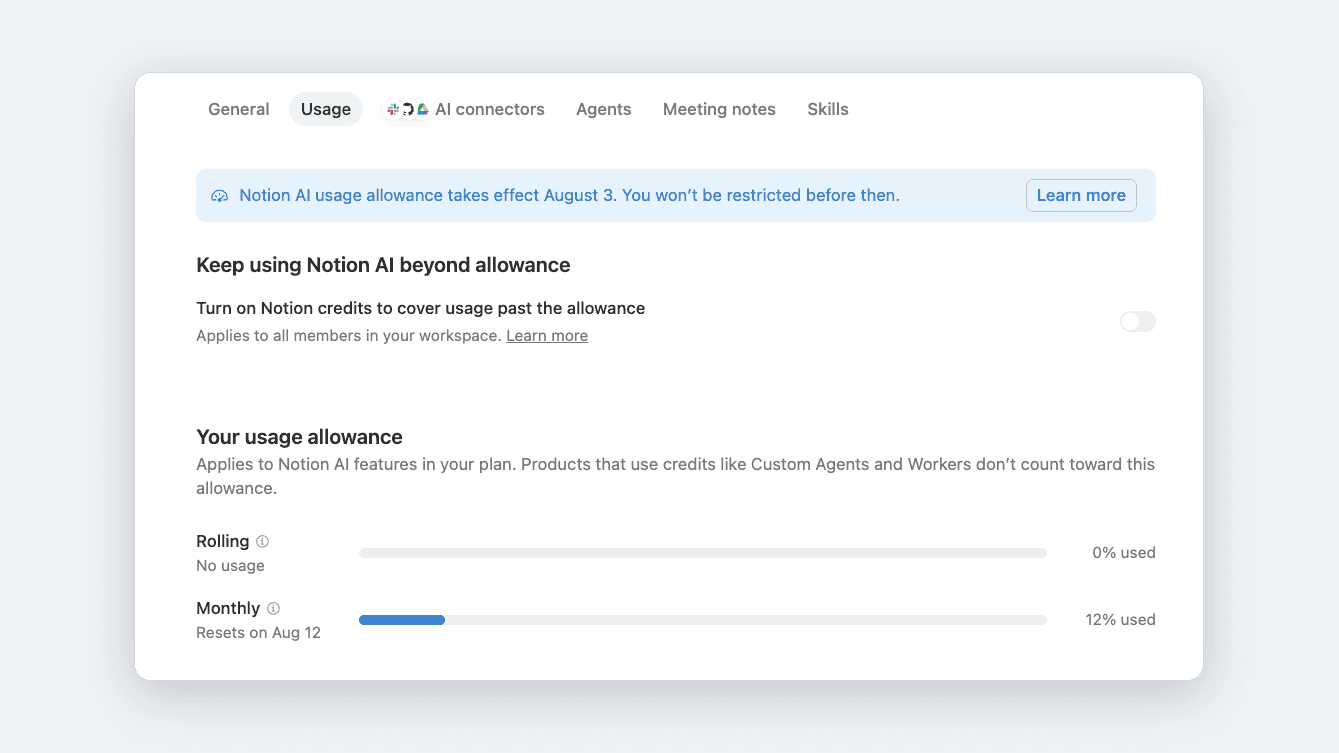Screen dimensions: 1339x753
Task: Click the "Rolling" label
Action: 222,541
